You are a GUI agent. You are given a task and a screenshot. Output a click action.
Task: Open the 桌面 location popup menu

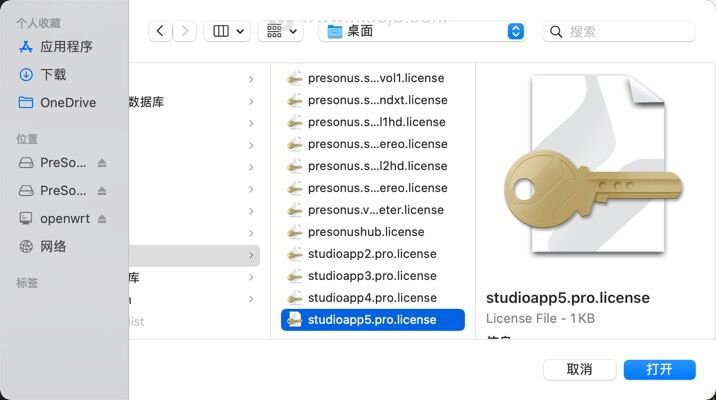click(x=422, y=31)
